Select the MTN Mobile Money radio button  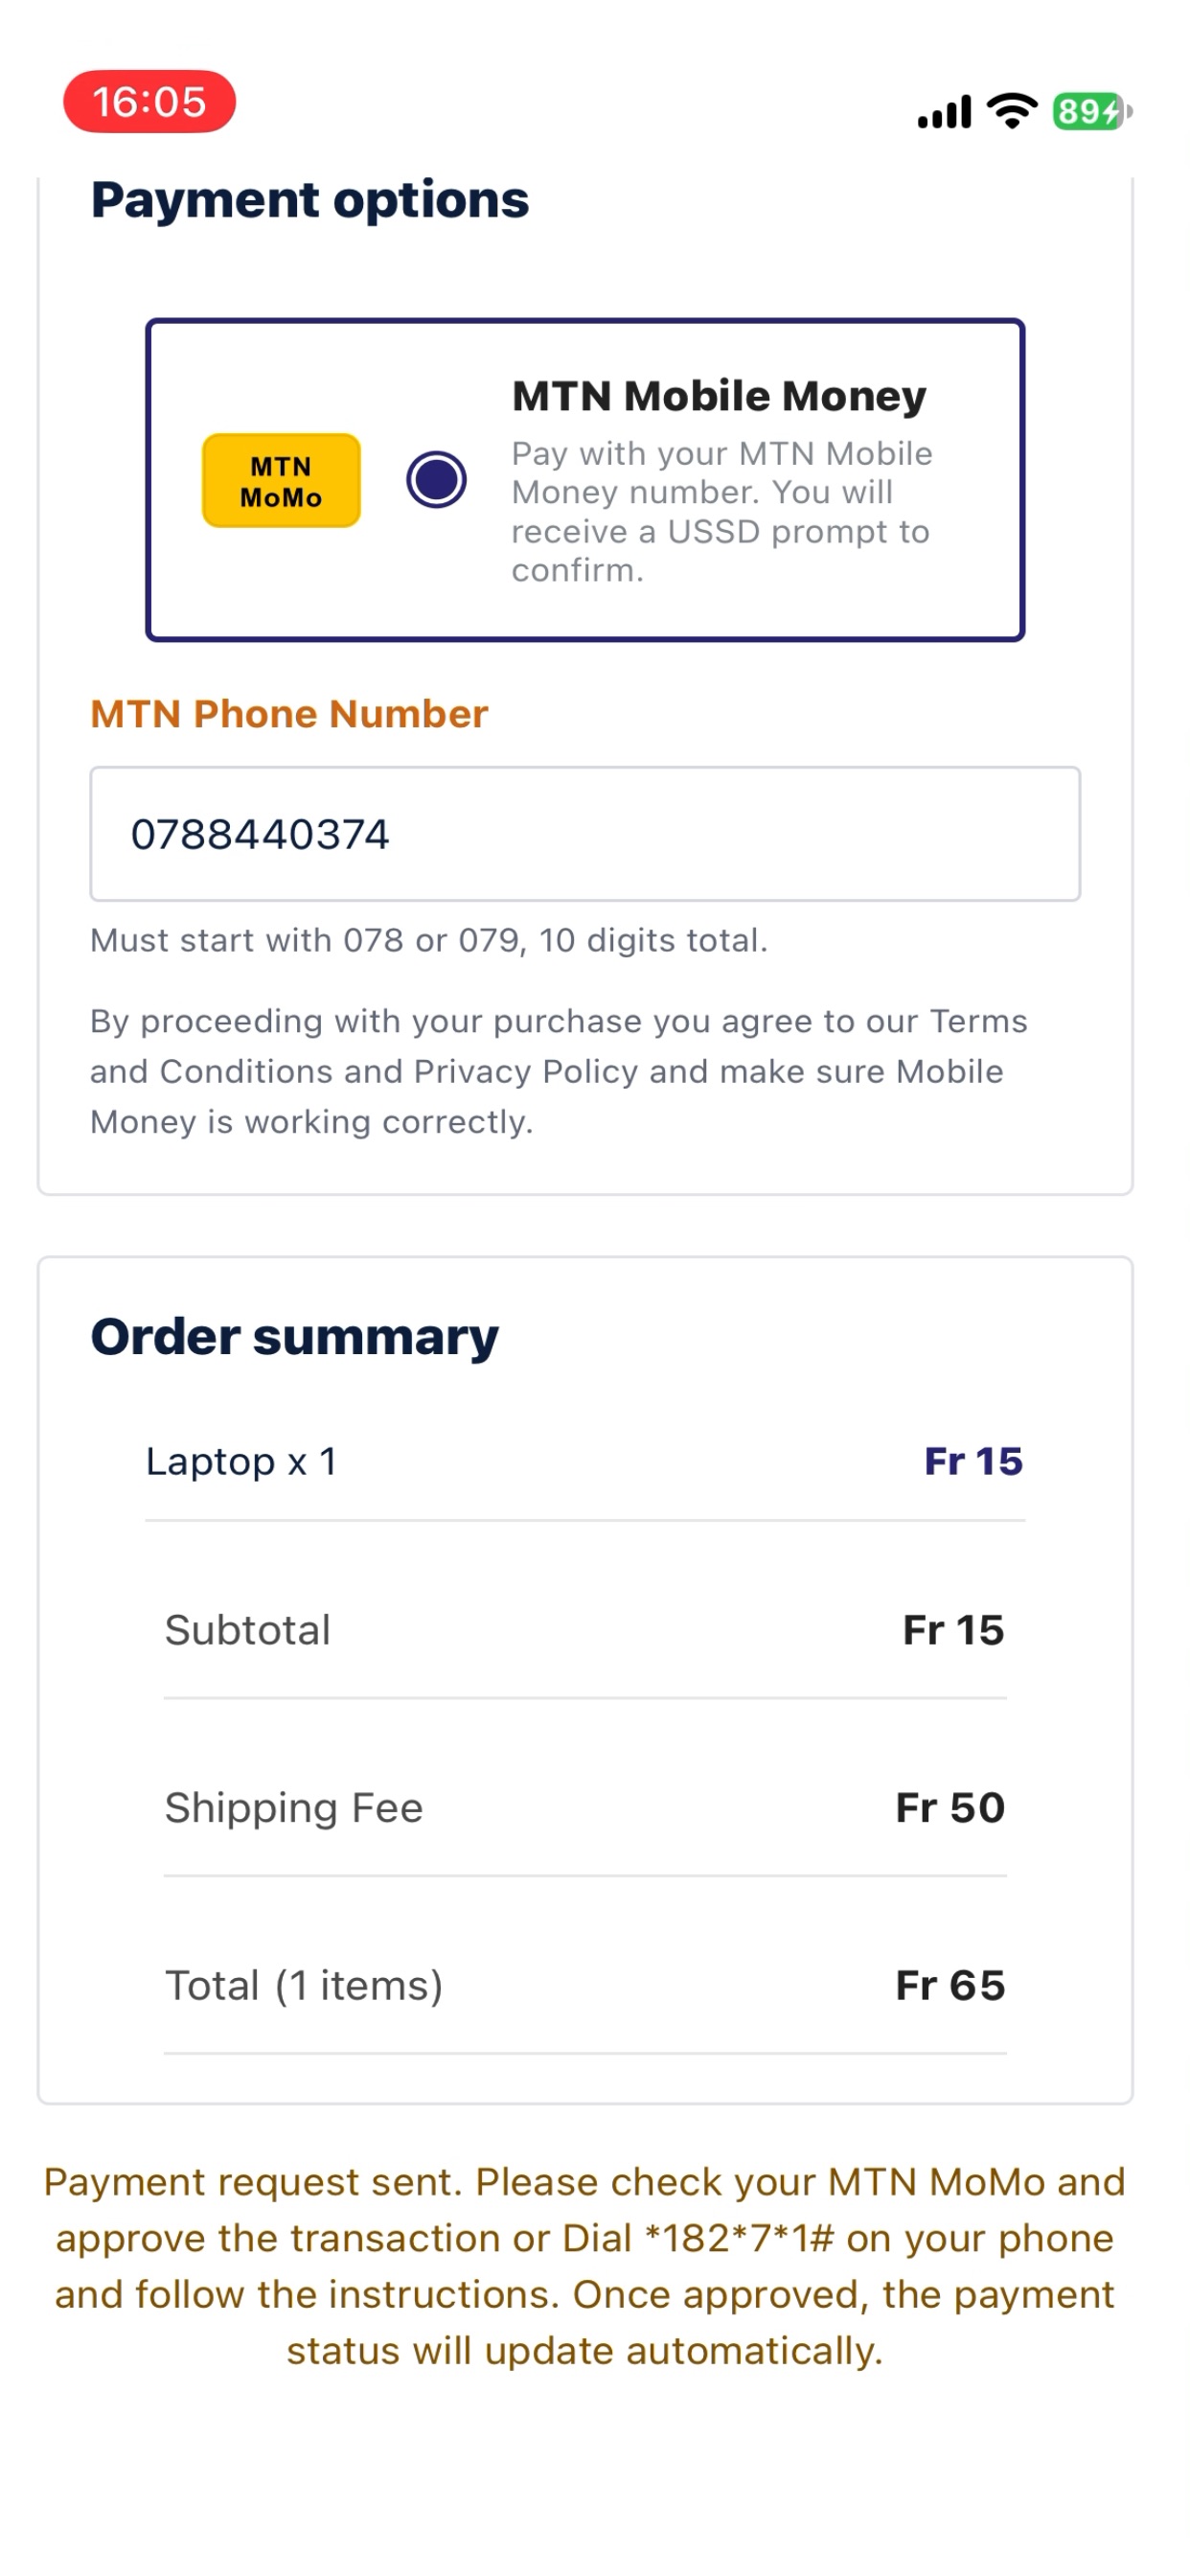(436, 480)
